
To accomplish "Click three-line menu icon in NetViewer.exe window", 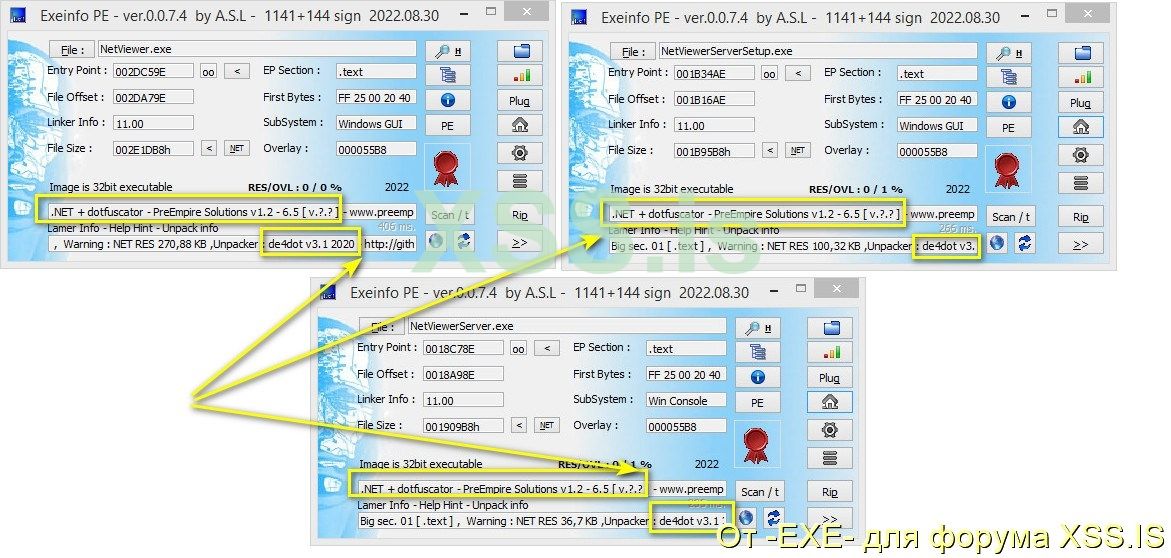I will point(521,181).
